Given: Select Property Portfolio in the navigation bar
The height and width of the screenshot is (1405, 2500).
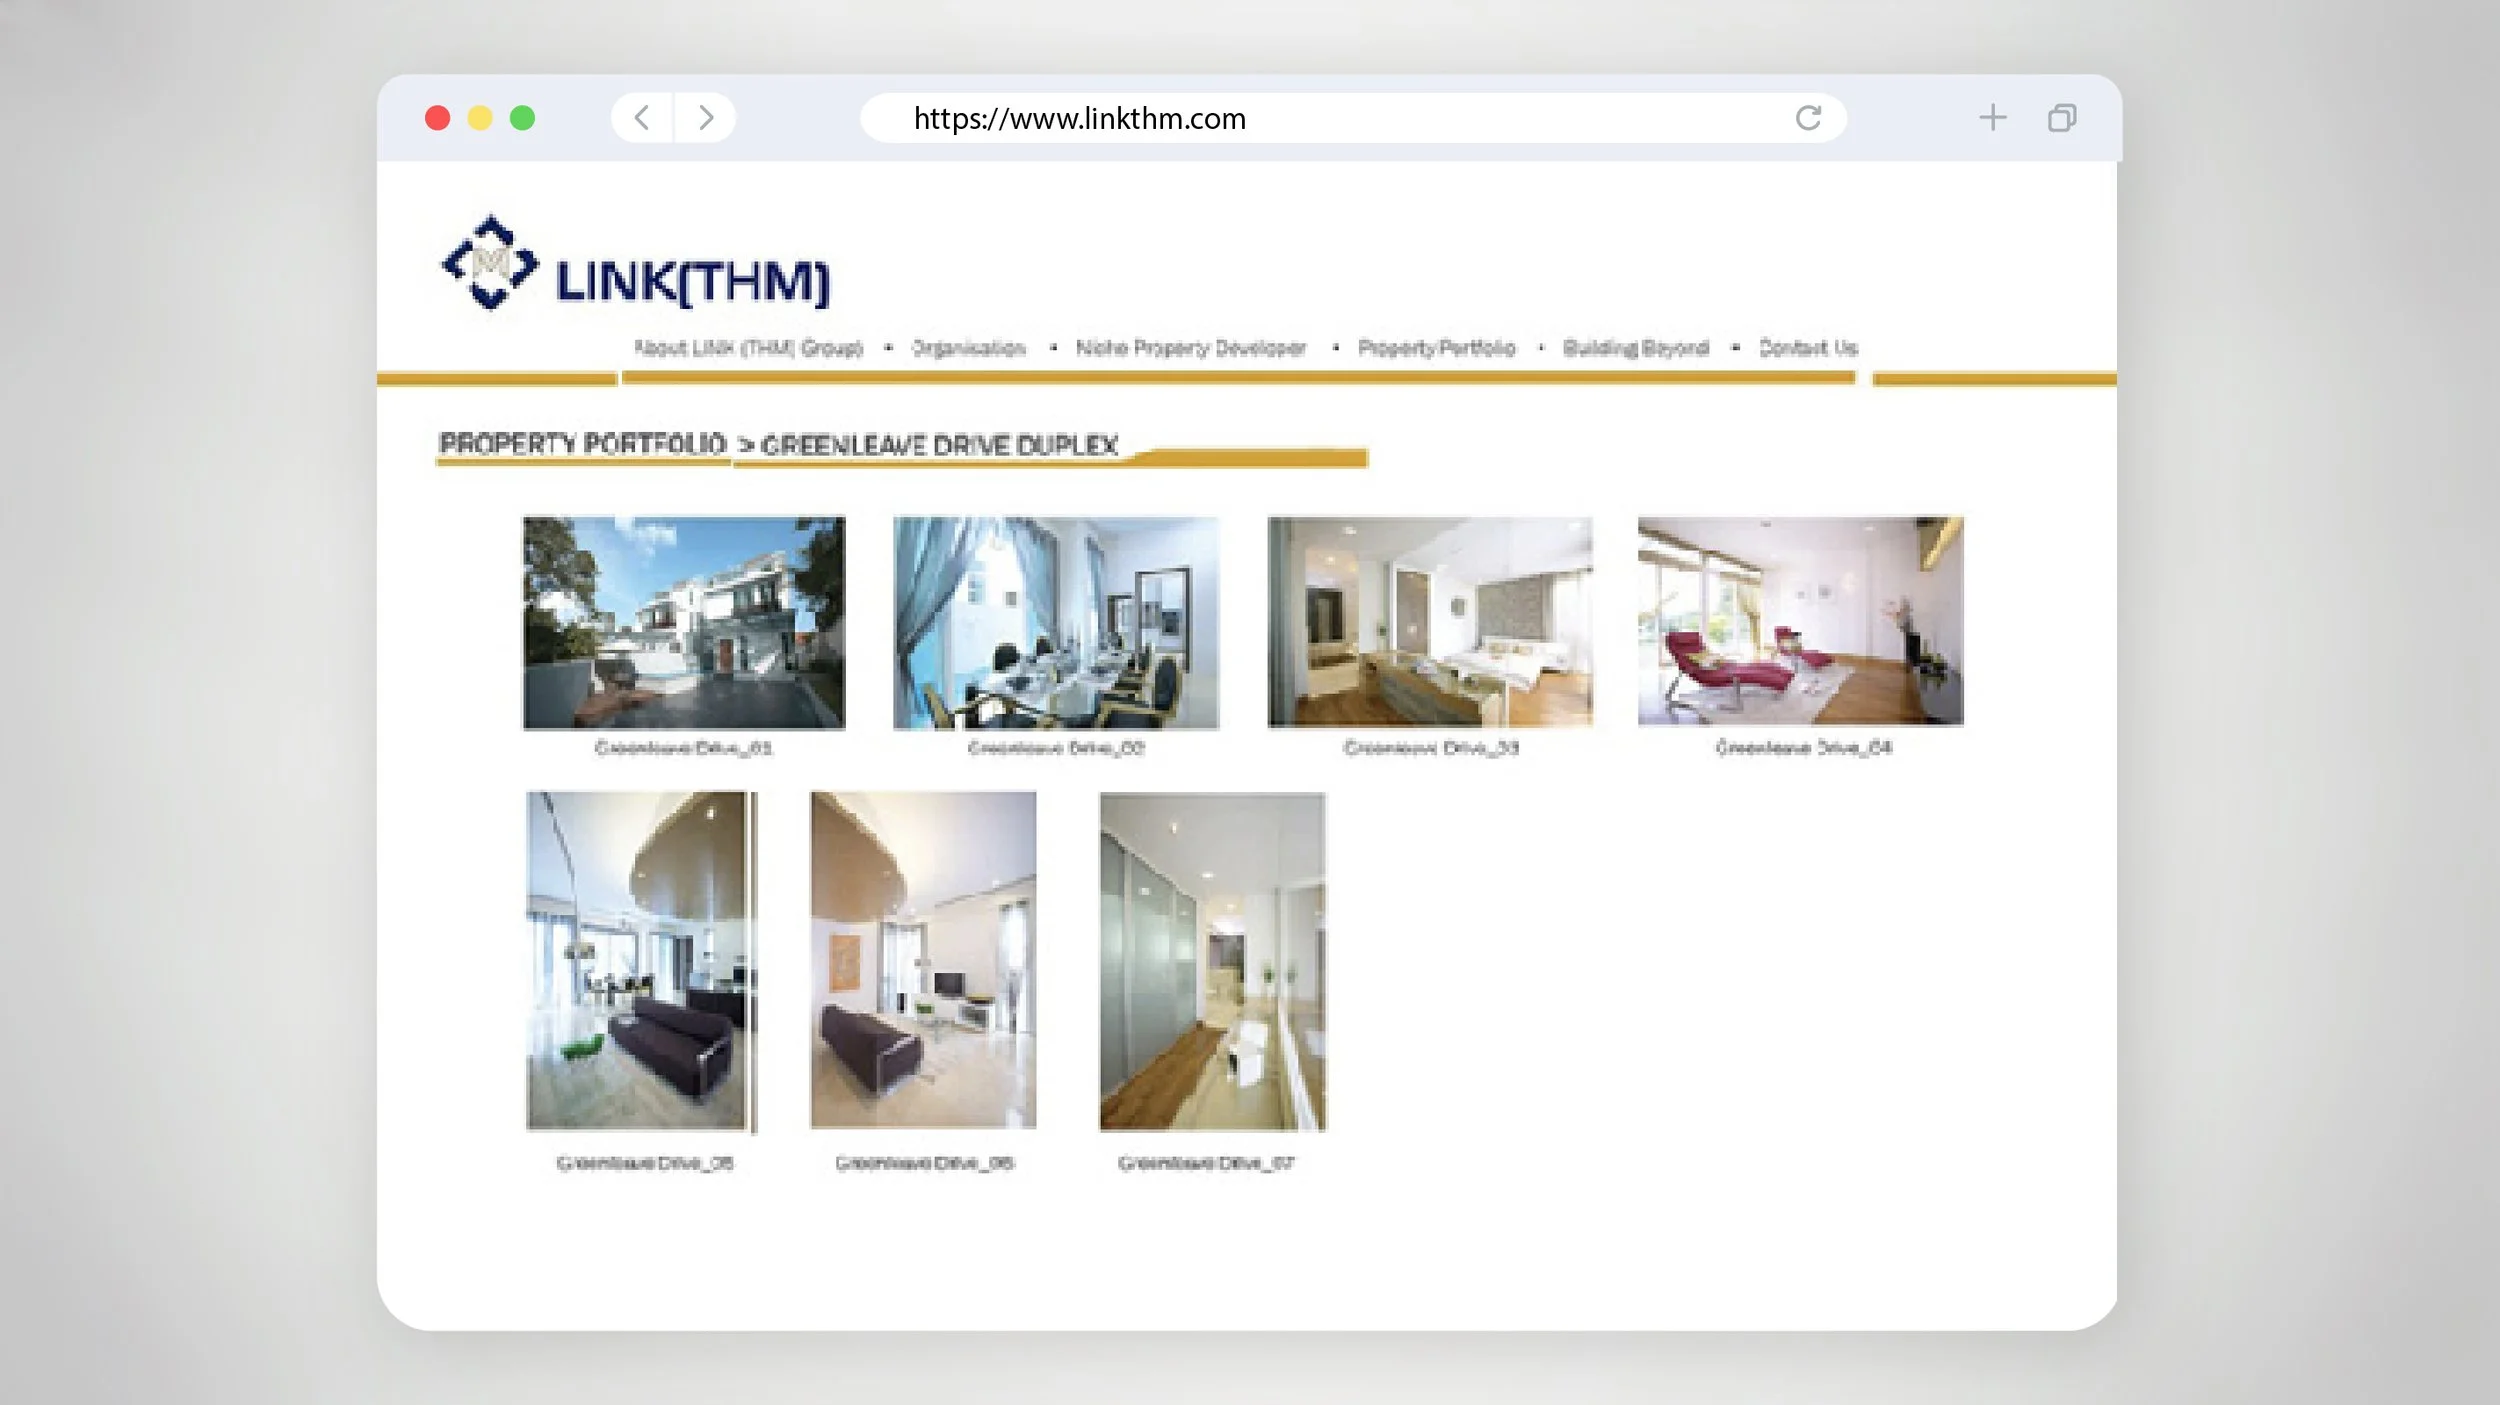Looking at the screenshot, I should (1437, 349).
